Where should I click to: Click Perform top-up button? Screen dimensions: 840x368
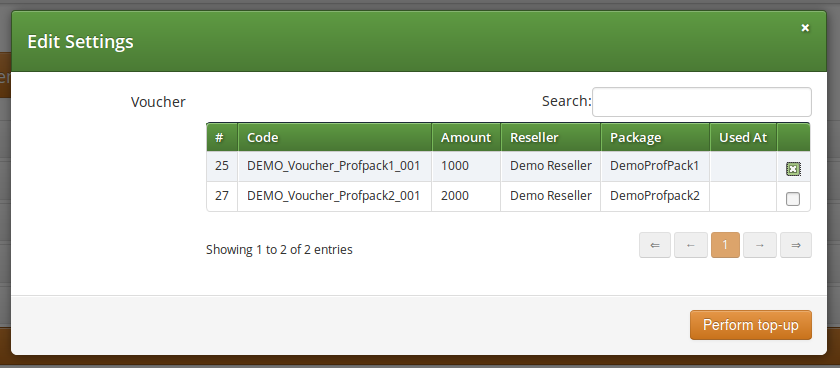(751, 325)
